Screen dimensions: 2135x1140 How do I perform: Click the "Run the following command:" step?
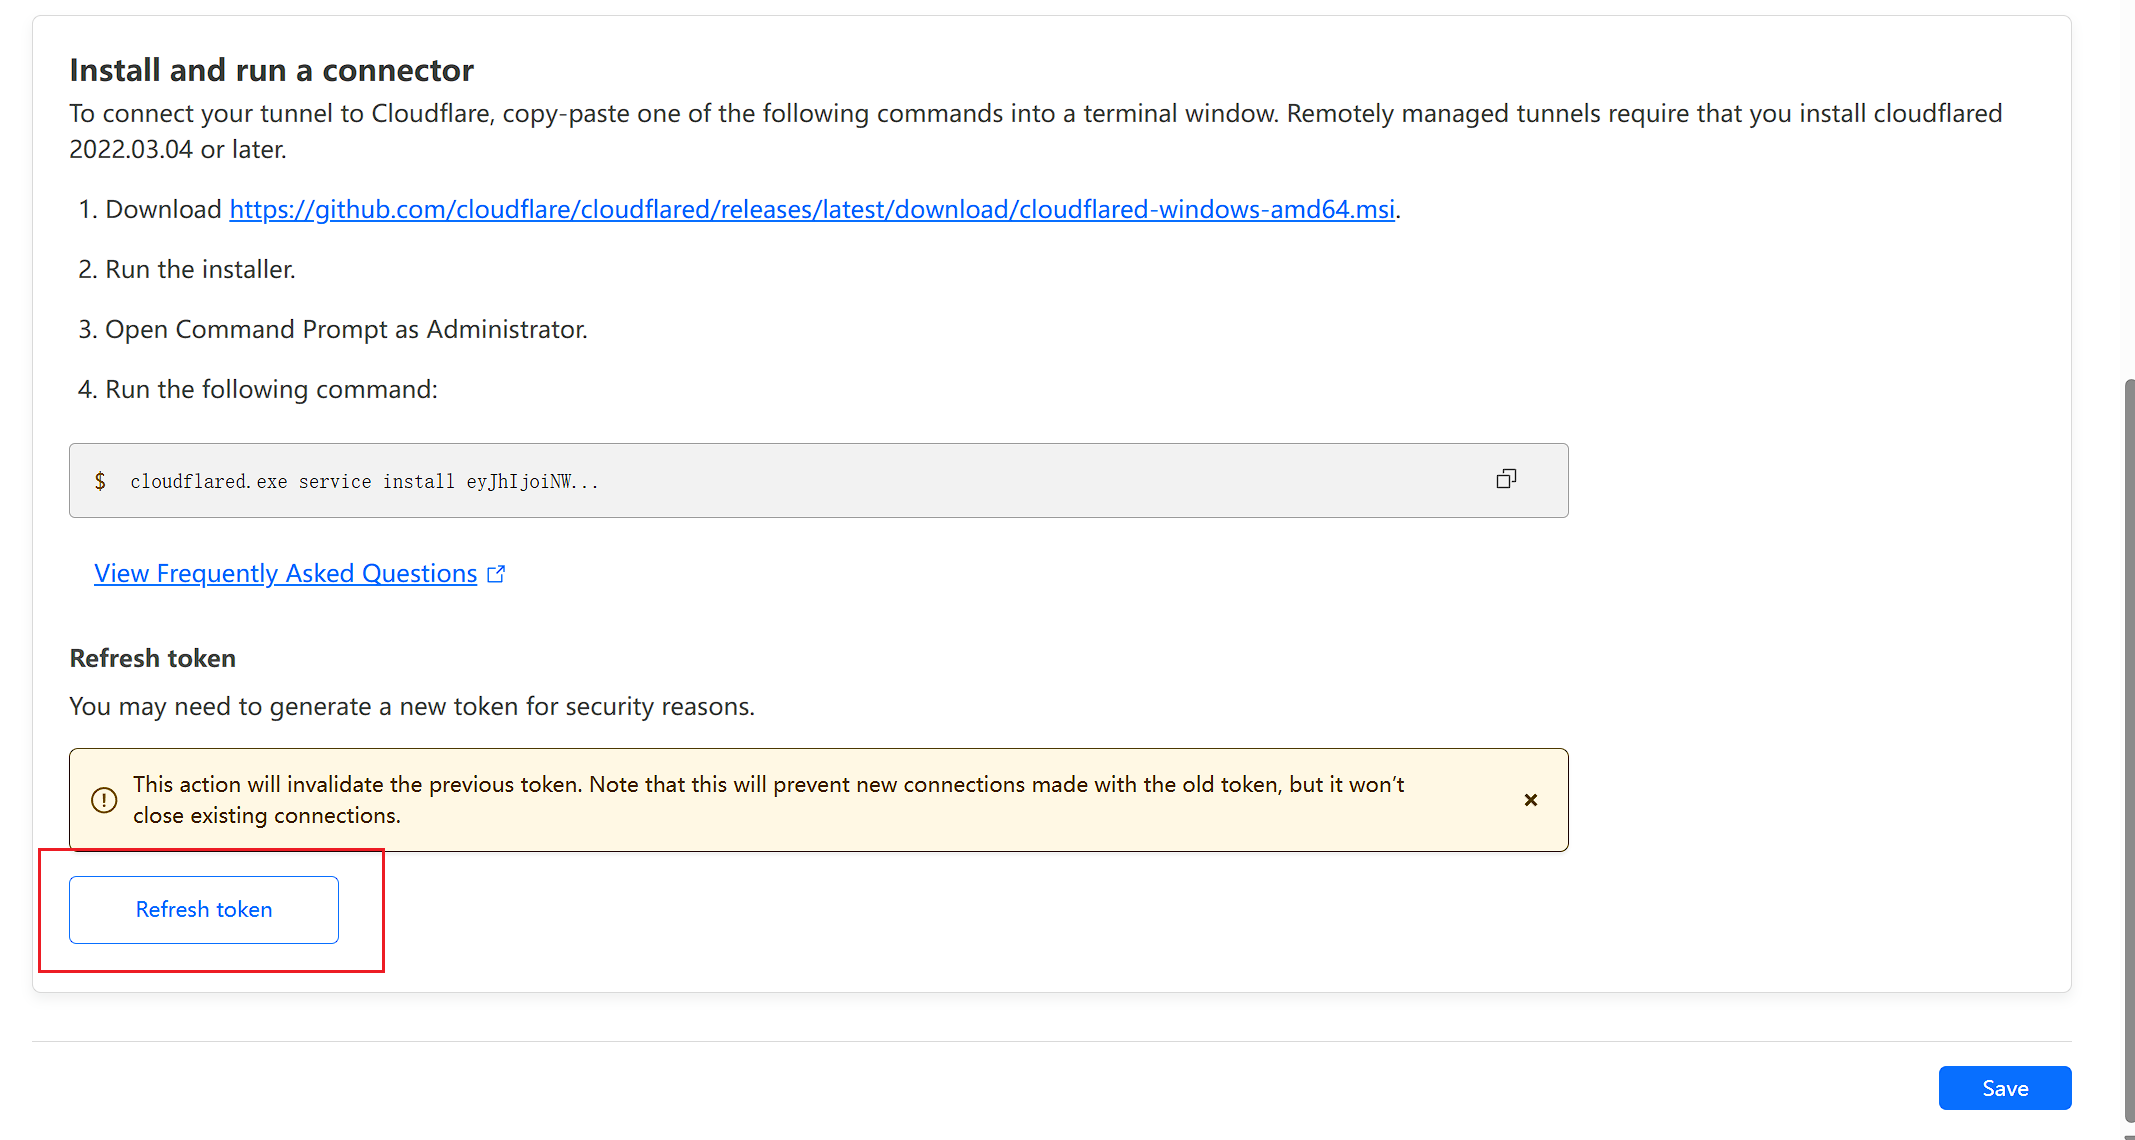(x=271, y=389)
